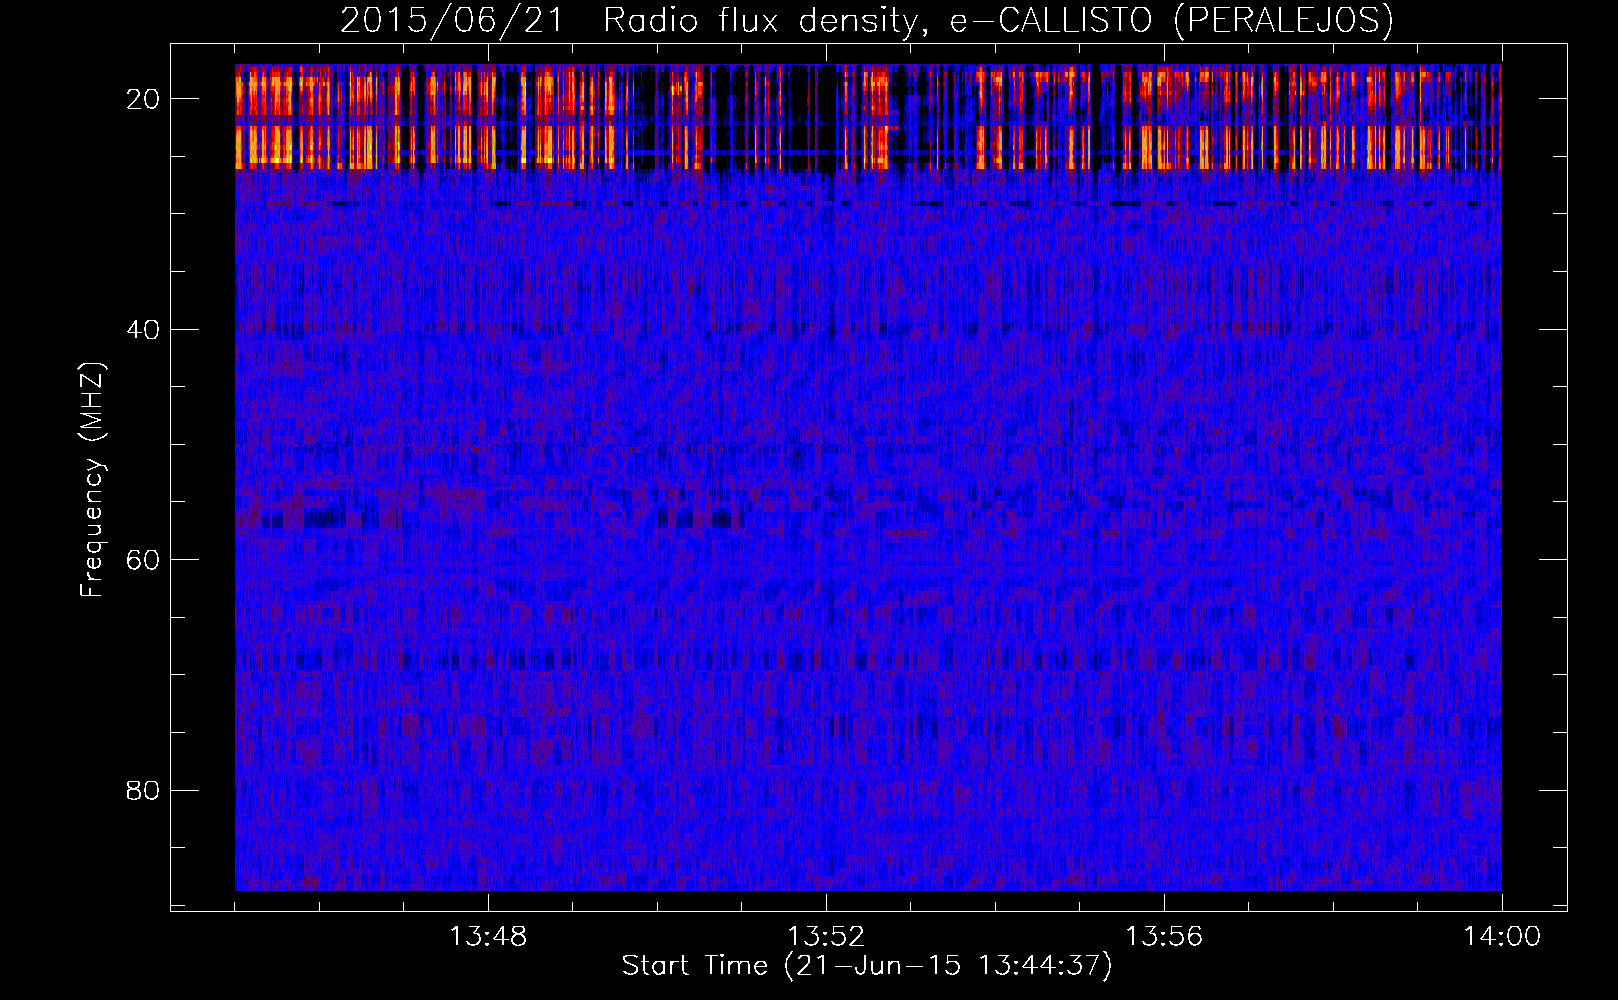Click the '60' frequency tick label
Image resolution: width=1618 pixels, height=1000 pixels.
tap(143, 559)
